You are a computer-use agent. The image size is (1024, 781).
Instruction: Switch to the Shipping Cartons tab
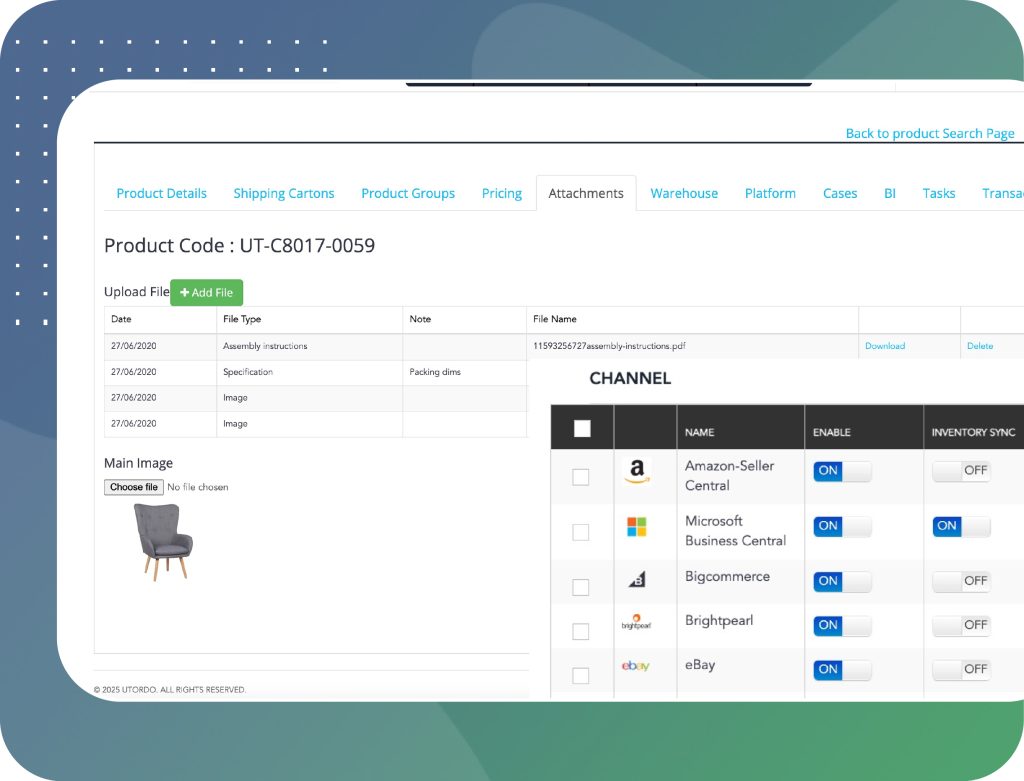pos(284,193)
